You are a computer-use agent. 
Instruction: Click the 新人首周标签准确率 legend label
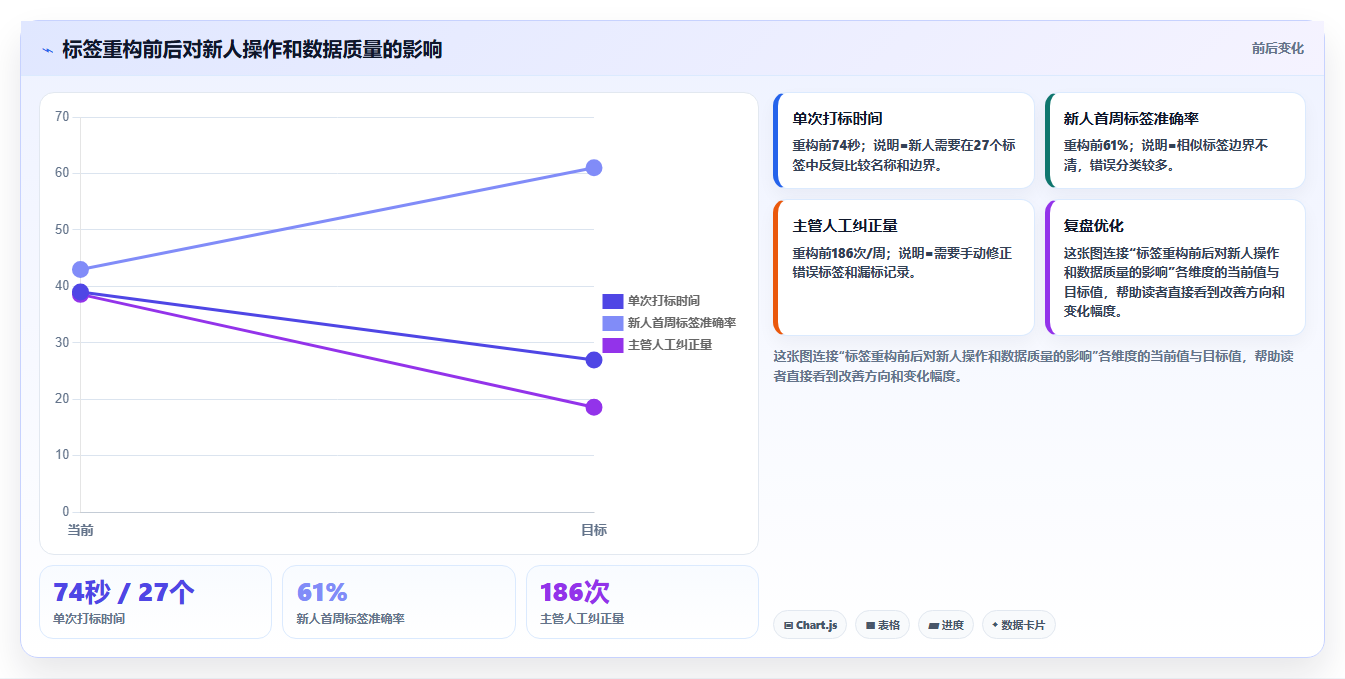[681, 323]
